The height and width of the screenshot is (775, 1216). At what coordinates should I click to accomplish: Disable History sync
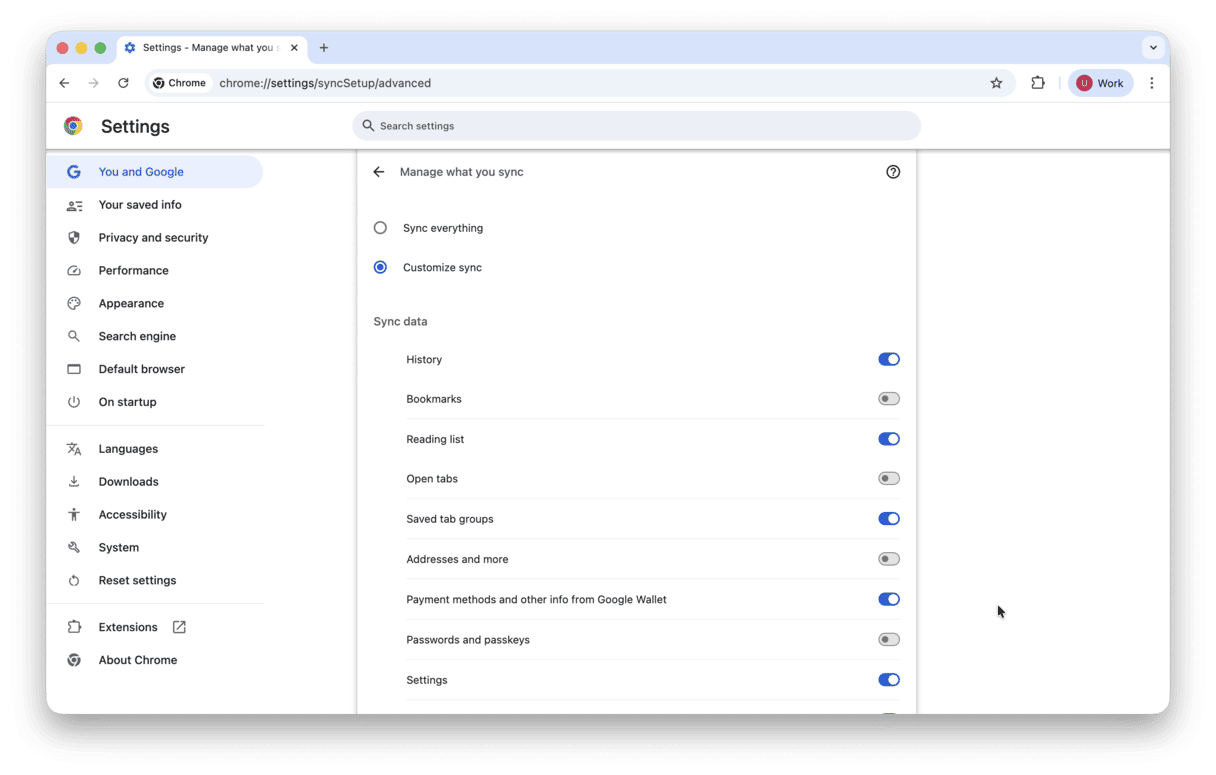click(889, 359)
